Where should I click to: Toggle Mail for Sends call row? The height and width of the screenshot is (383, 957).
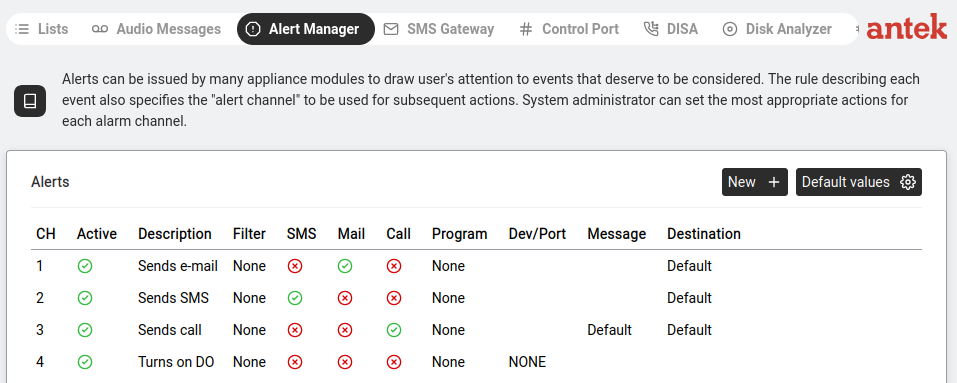click(x=345, y=330)
